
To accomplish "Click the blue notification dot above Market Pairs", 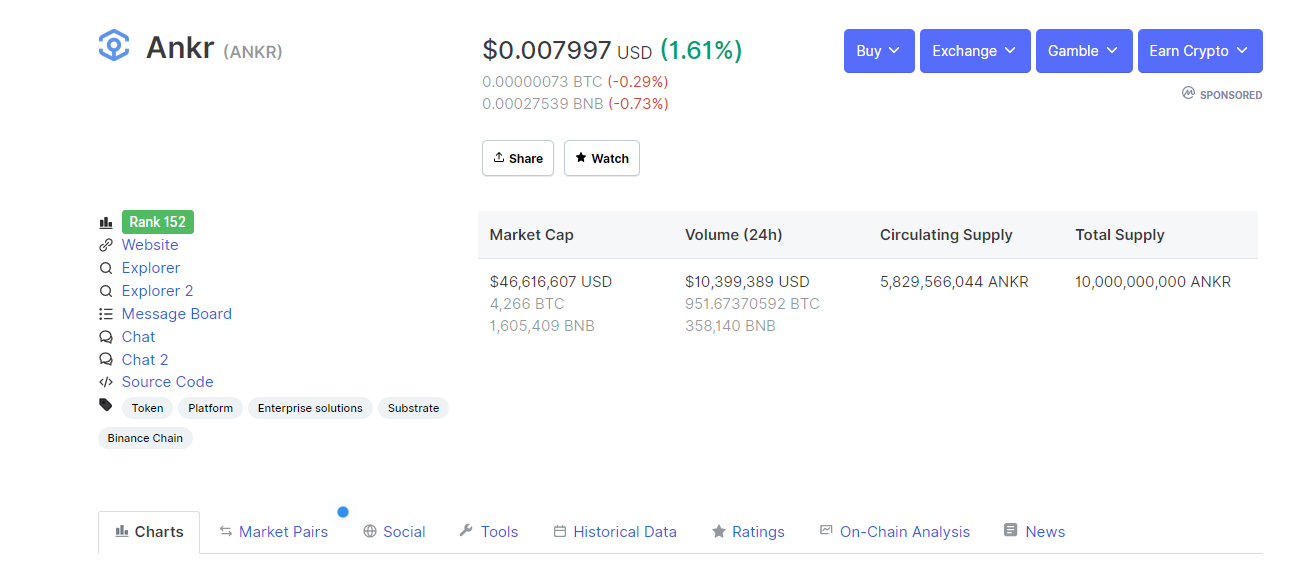I will click(x=343, y=512).
